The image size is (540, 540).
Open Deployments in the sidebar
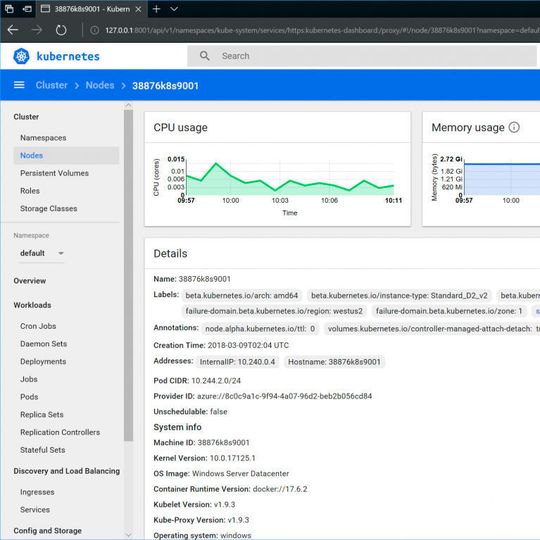43,361
